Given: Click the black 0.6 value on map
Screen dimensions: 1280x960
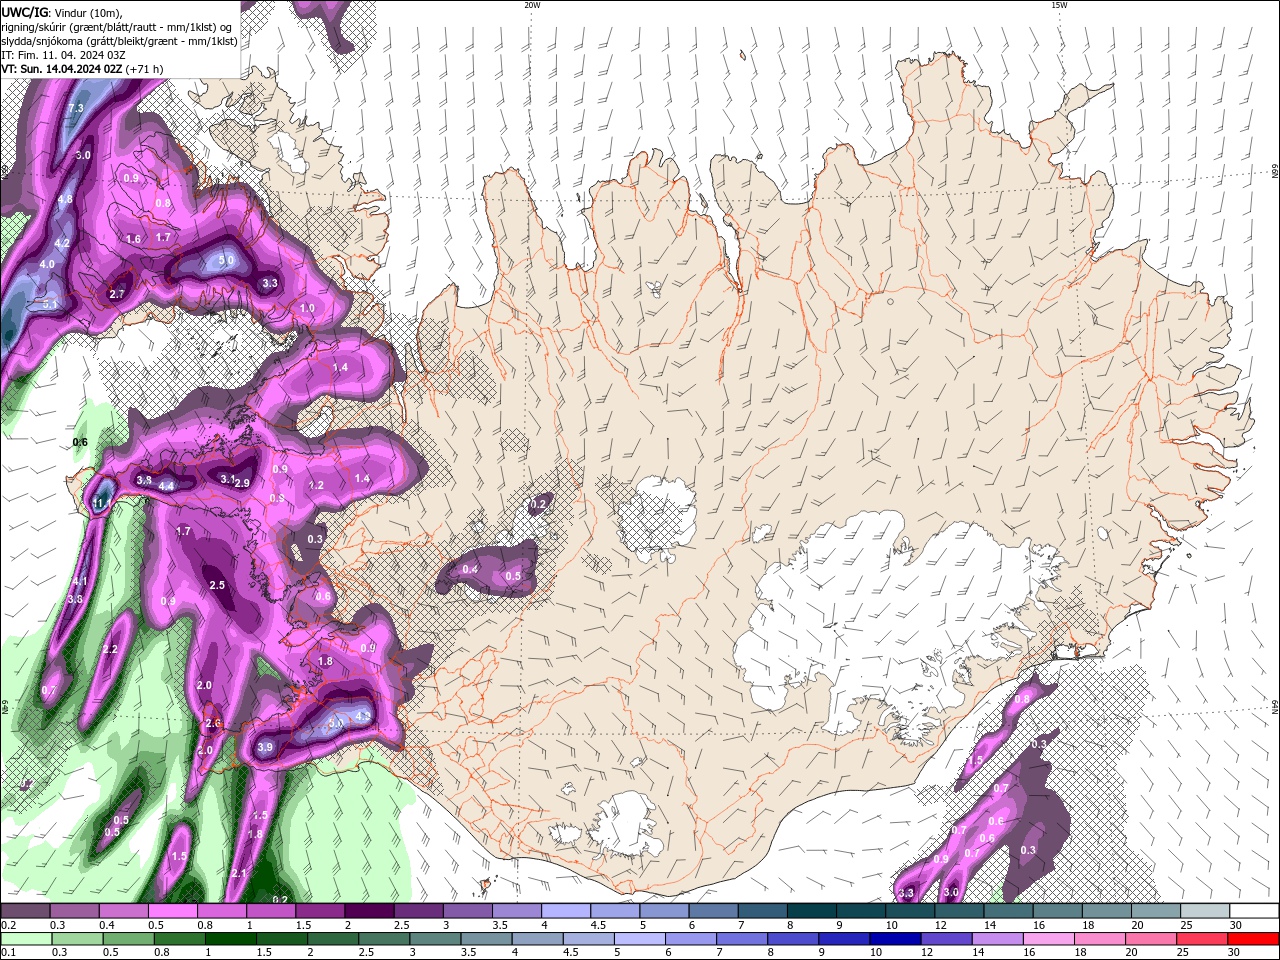Looking at the screenshot, I should click(x=80, y=442).
